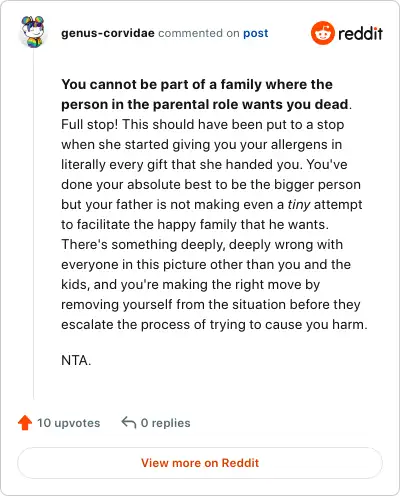Open the "0 replies" label
This screenshot has height=496, width=400.
(165, 423)
